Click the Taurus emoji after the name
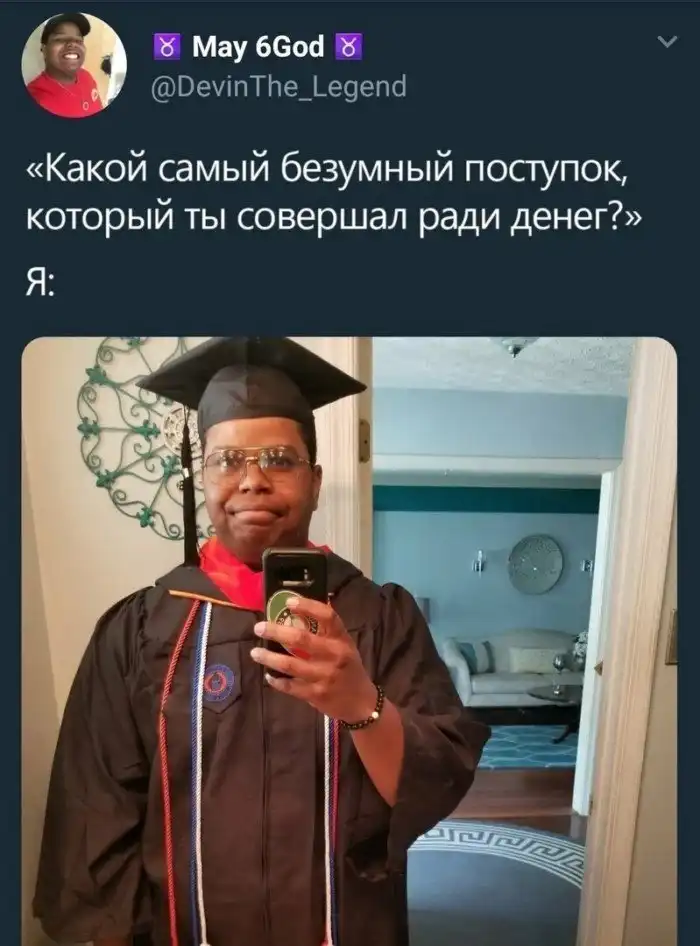Image resolution: width=700 pixels, height=946 pixels. (349, 47)
